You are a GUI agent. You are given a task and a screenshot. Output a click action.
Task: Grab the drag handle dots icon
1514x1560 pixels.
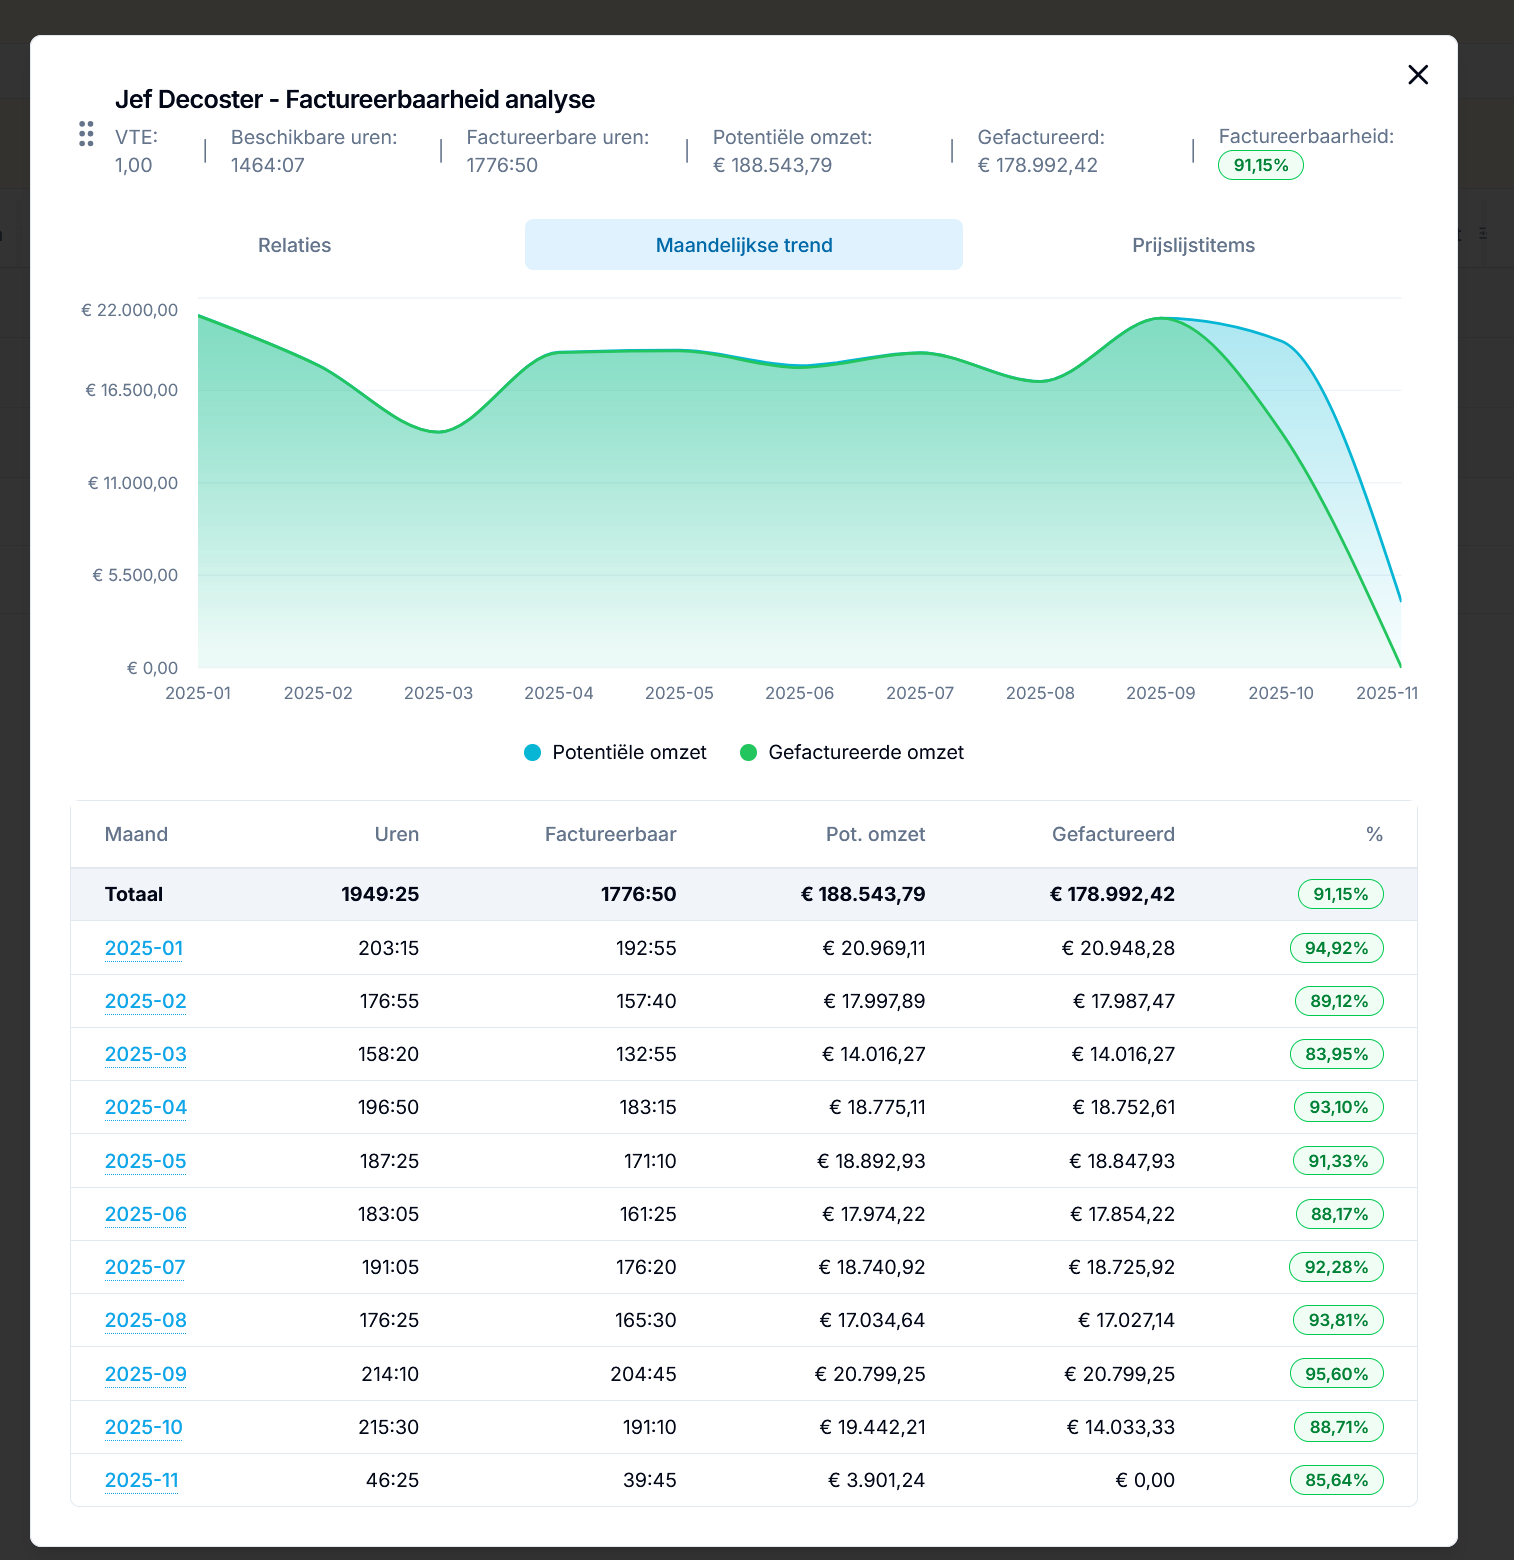point(86,134)
